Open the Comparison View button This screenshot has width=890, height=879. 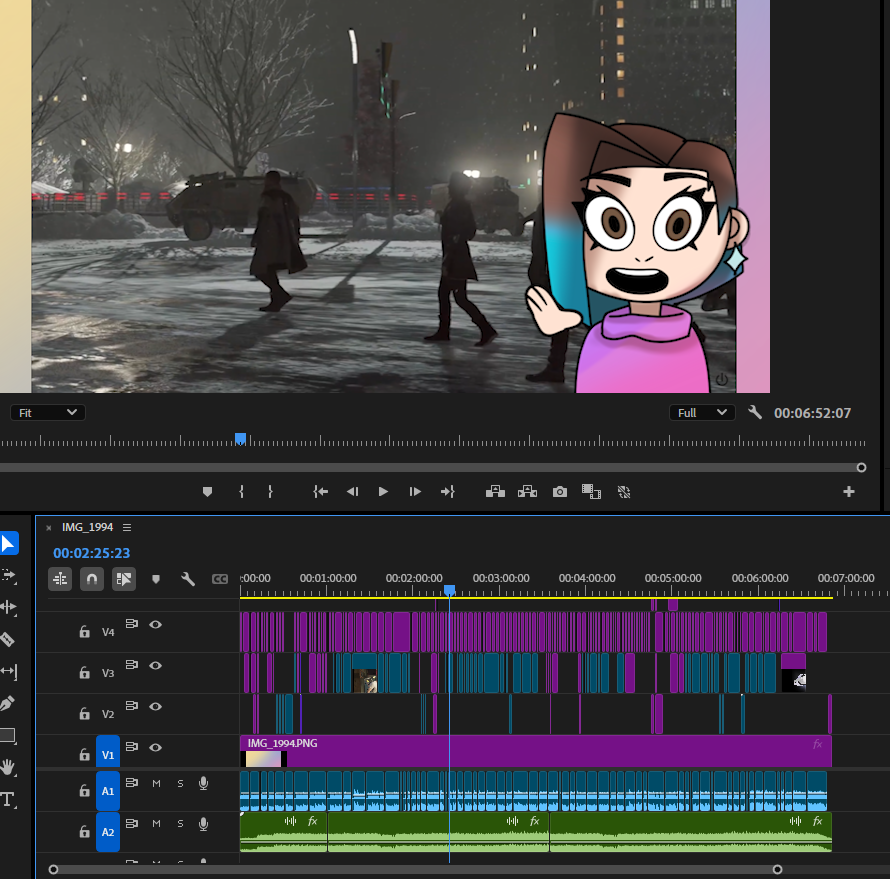(591, 491)
